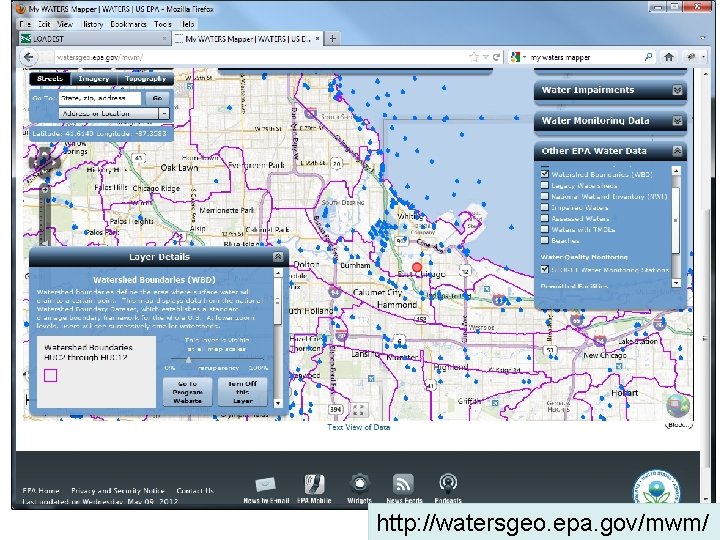Open address bar history dropdown arrow
Screen dimensions: 720x540
(x=485, y=57)
